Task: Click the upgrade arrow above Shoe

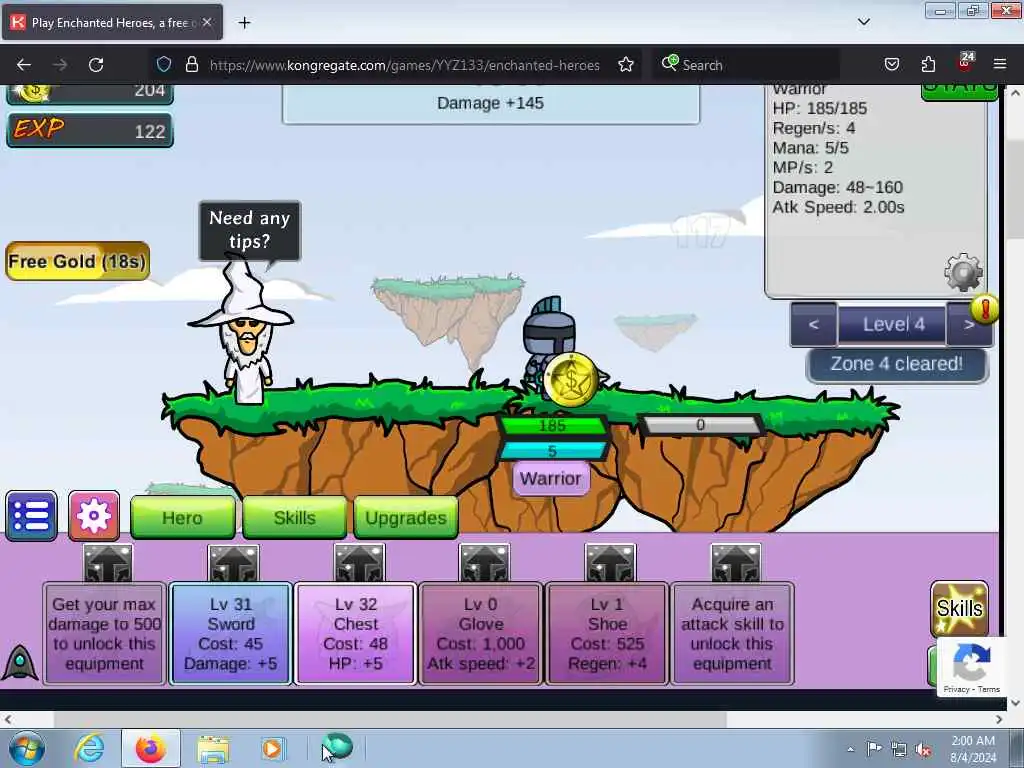Action: 610,563
